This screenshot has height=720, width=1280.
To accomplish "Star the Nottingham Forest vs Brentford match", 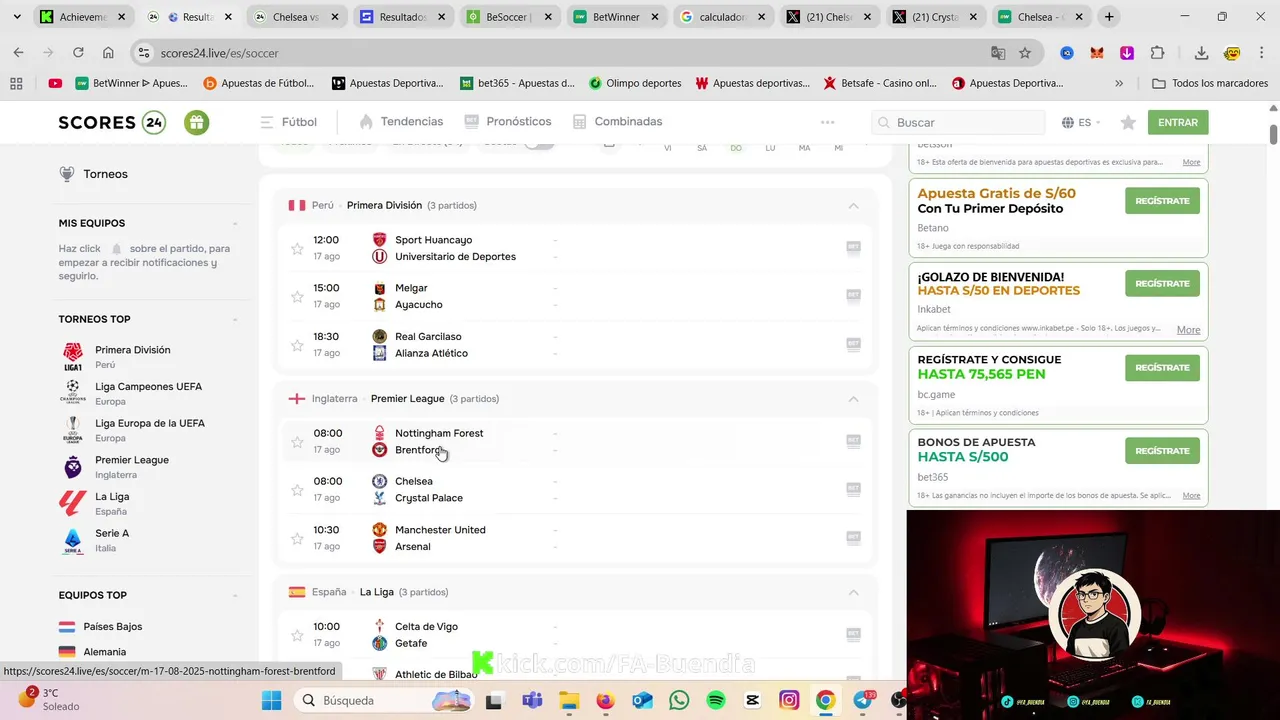I will [297, 442].
